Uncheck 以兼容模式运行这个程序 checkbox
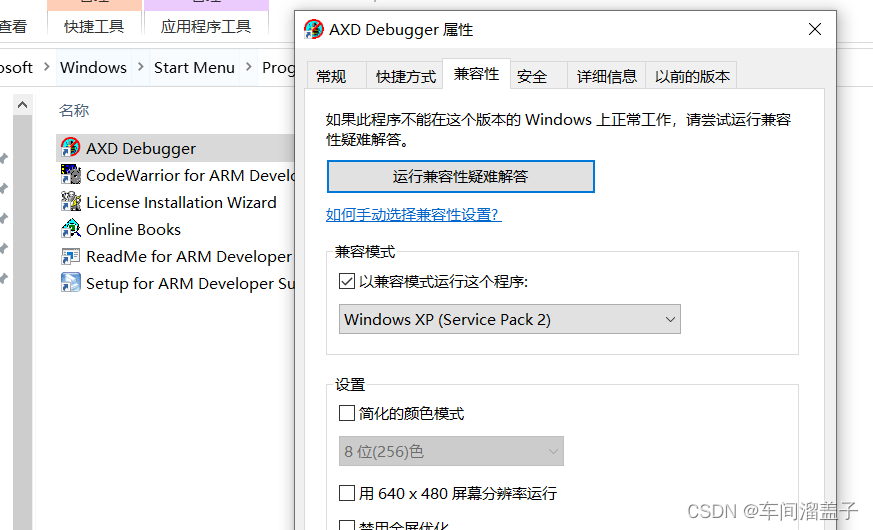 346,281
